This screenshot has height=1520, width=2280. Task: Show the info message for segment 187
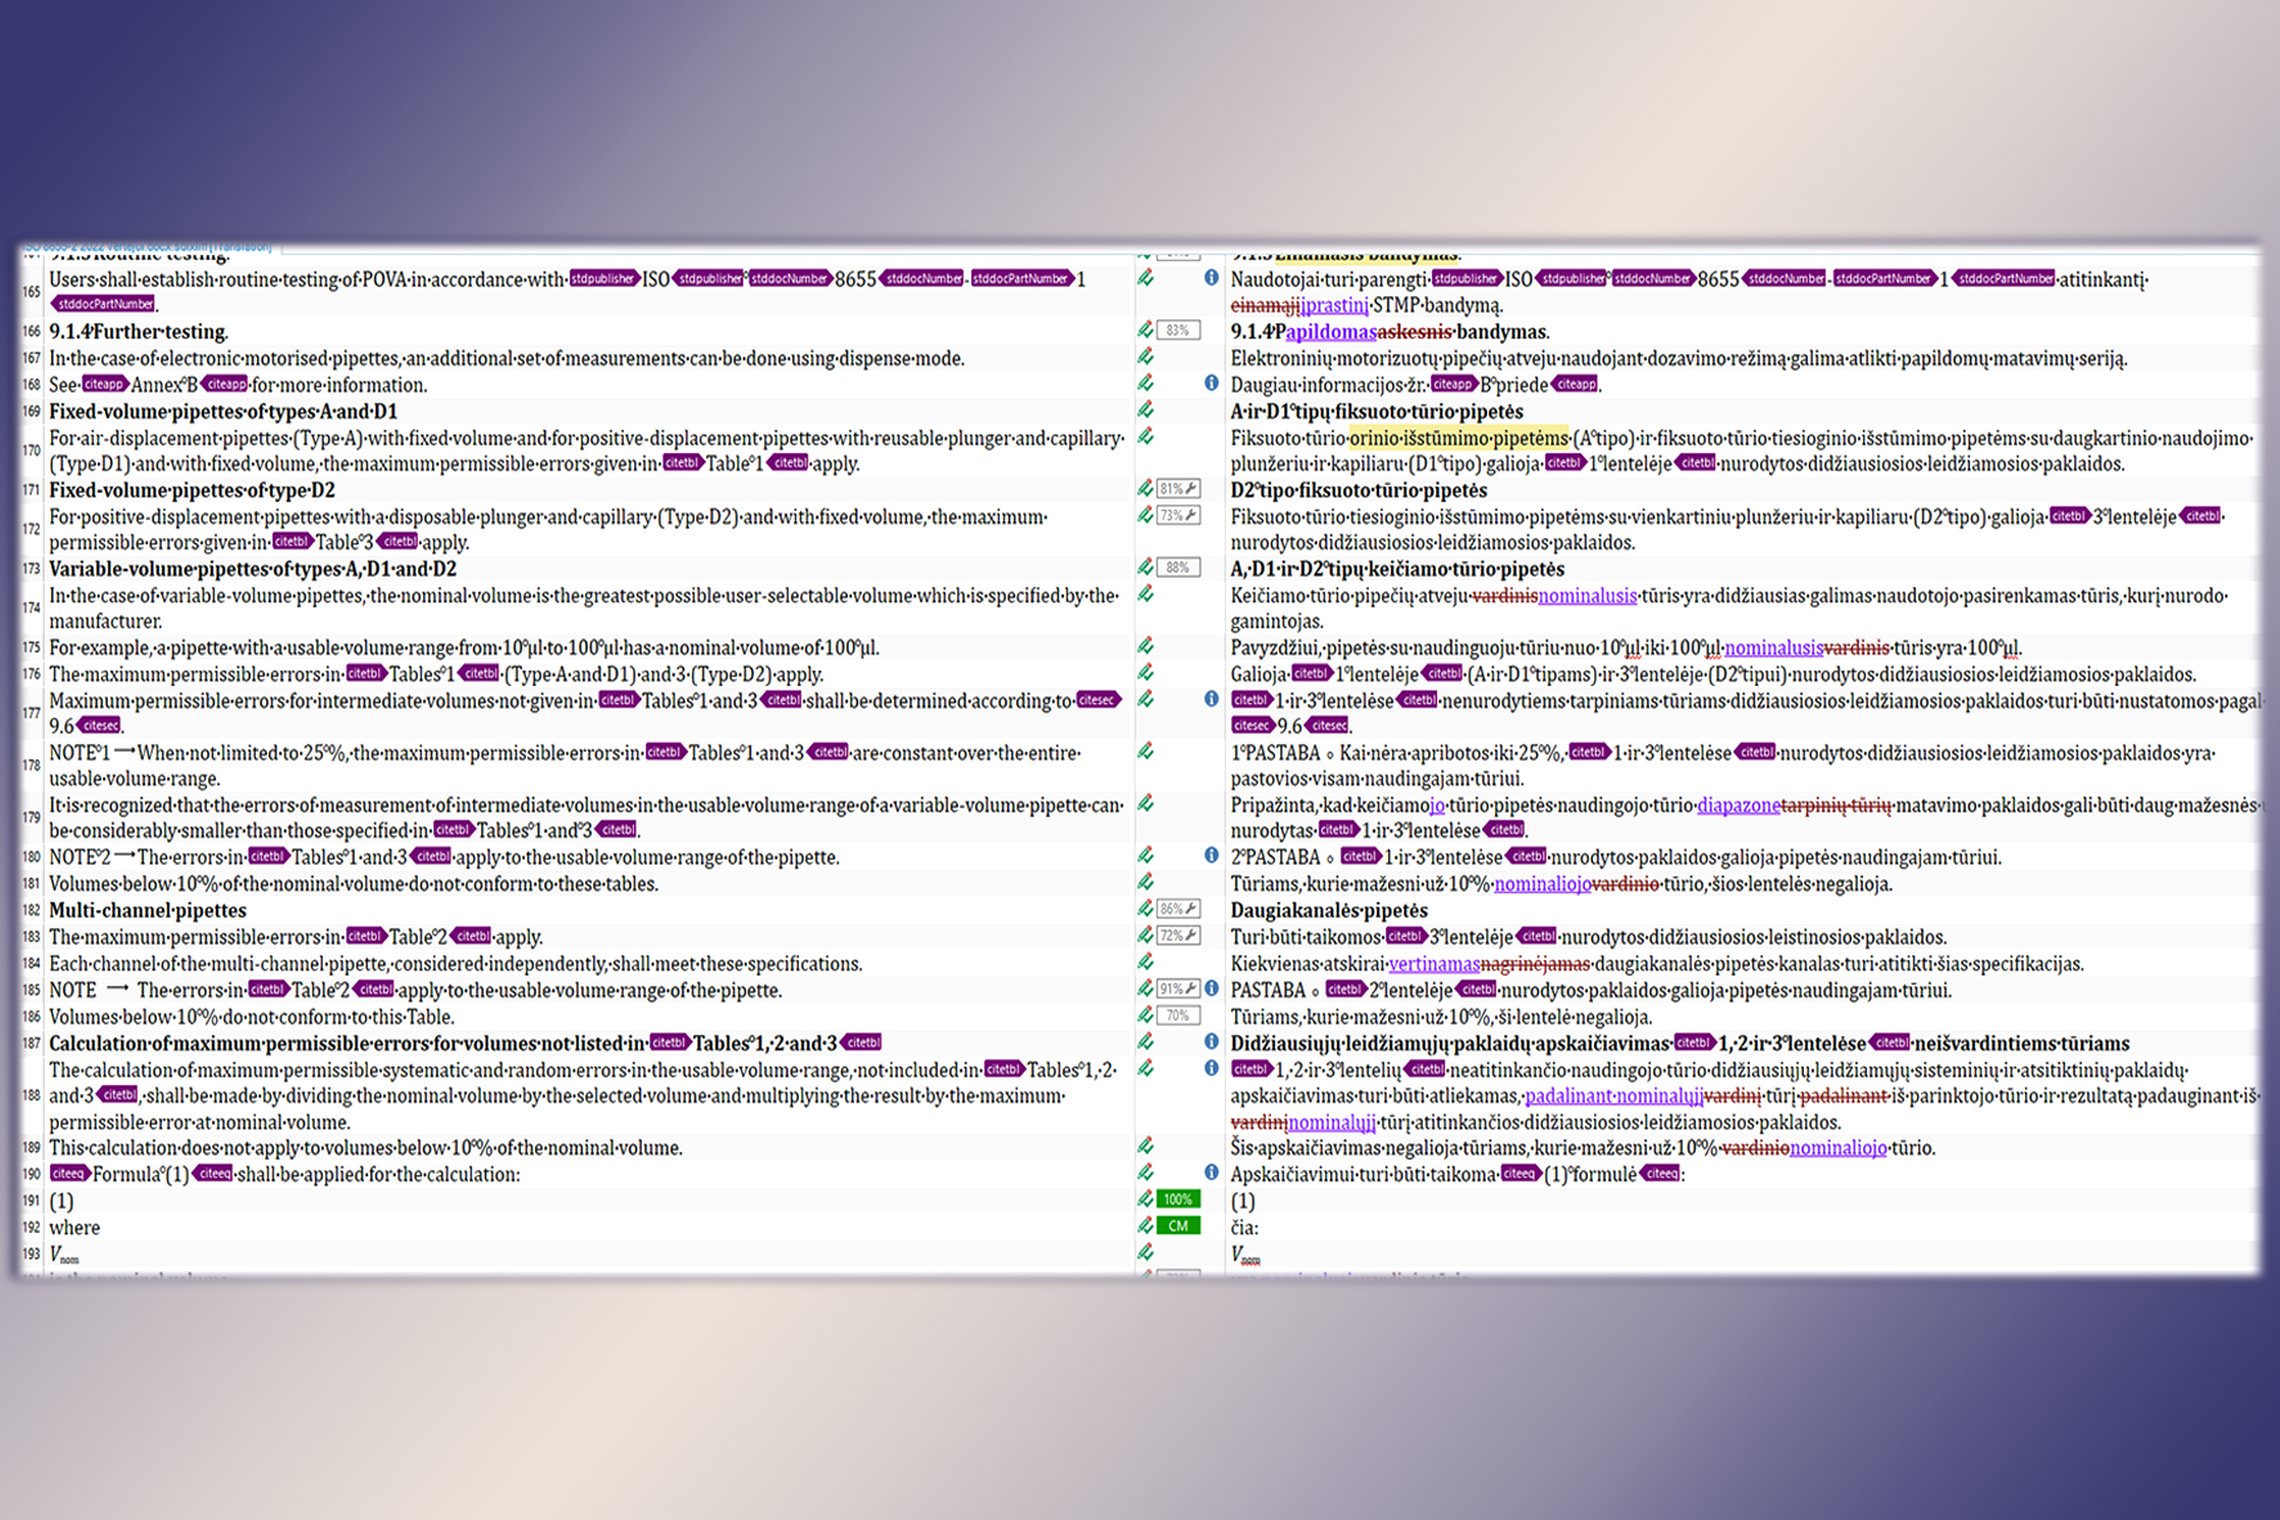point(1211,1042)
